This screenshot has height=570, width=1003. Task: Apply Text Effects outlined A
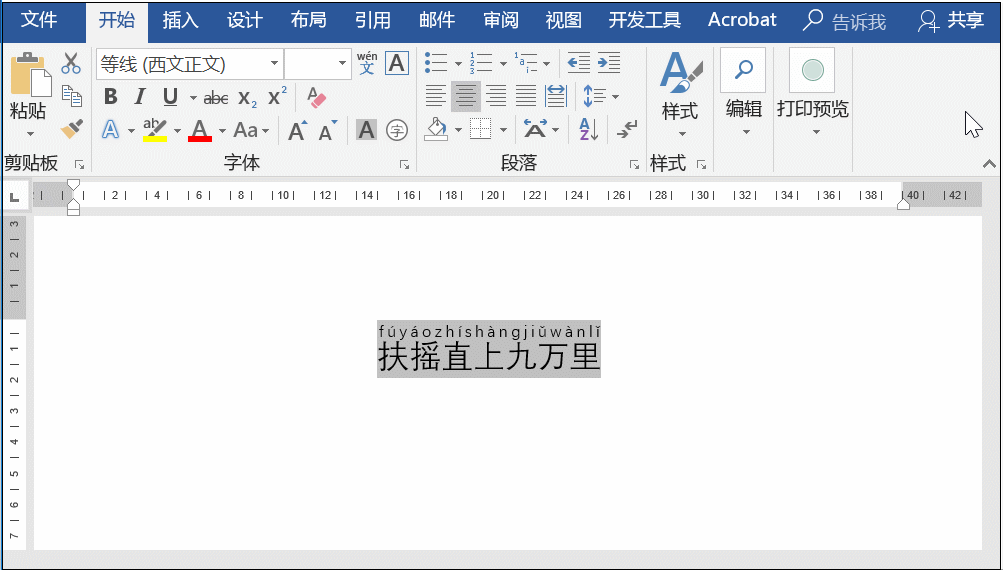[111, 130]
